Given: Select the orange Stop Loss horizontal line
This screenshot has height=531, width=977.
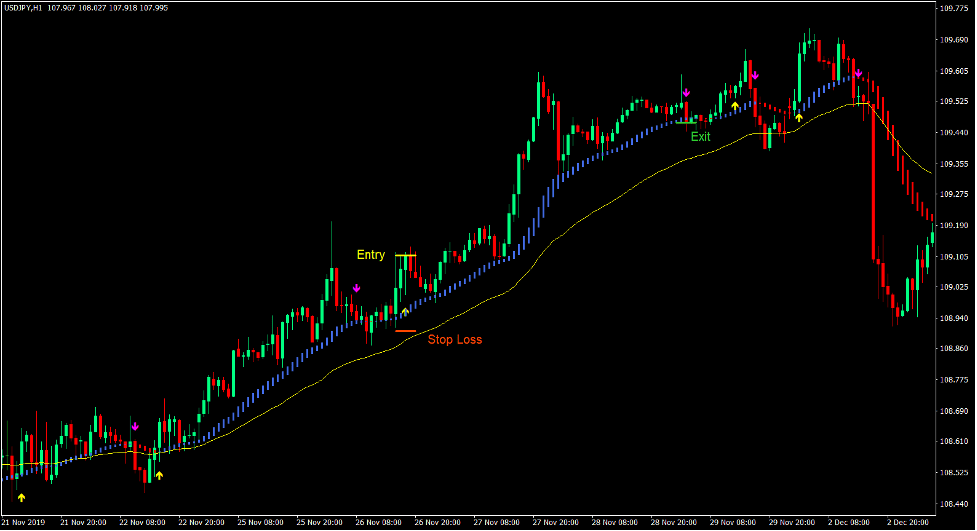Looking at the screenshot, I should click(405, 331).
